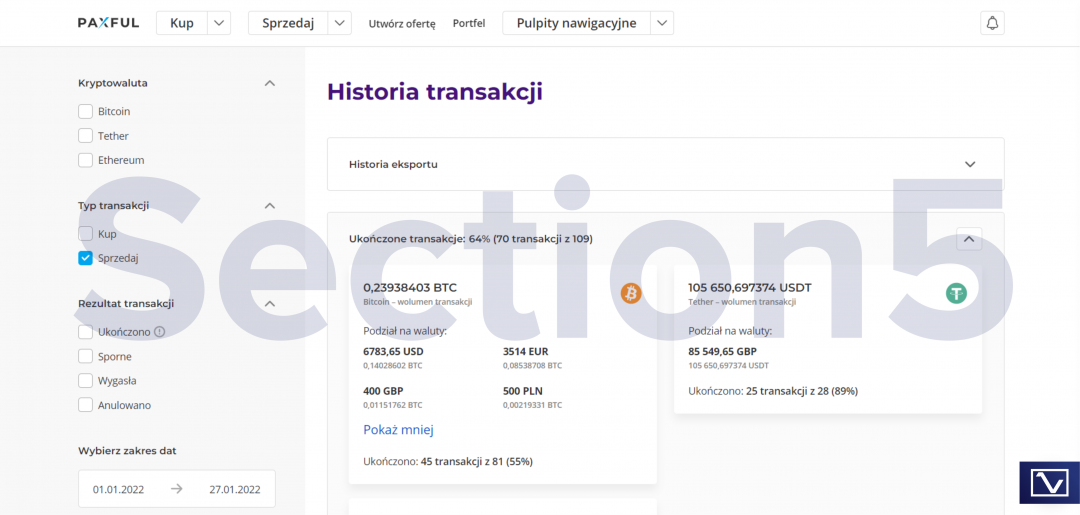Click the info icon beside Ukończono
1080x515 pixels.
pos(159,332)
